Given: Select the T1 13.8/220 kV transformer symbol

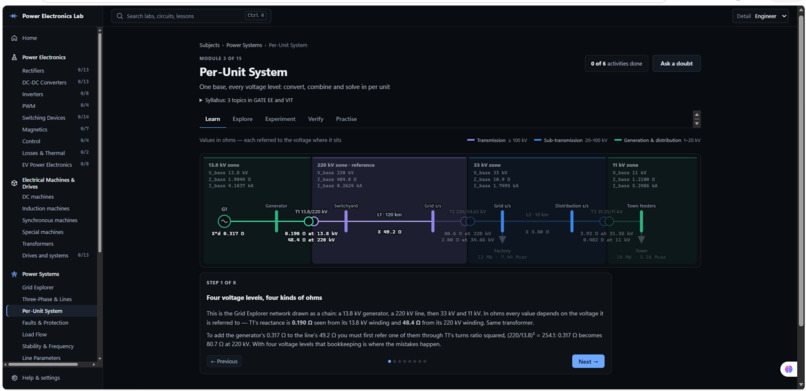Looking at the screenshot, I should (x=311, y=221).
